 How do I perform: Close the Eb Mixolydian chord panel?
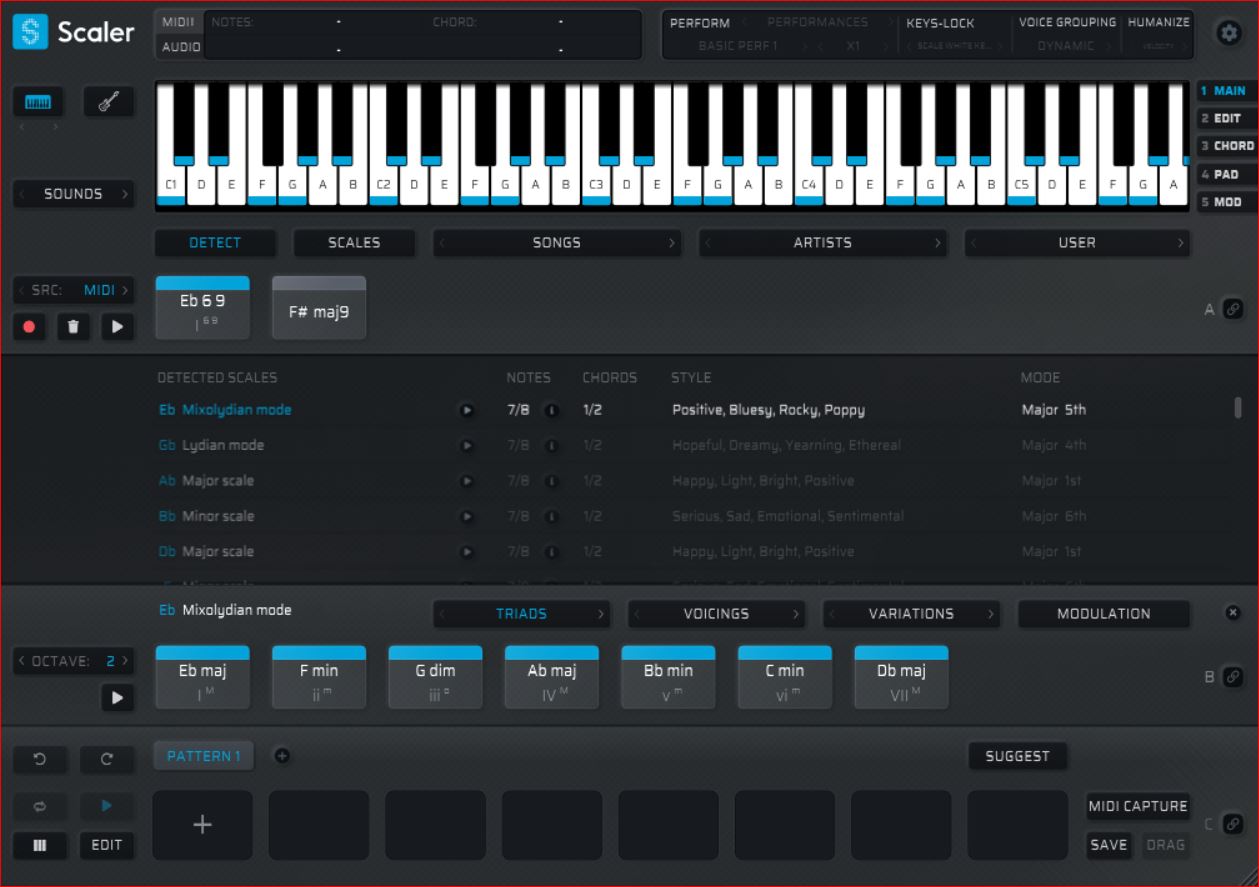(1233, 613)
